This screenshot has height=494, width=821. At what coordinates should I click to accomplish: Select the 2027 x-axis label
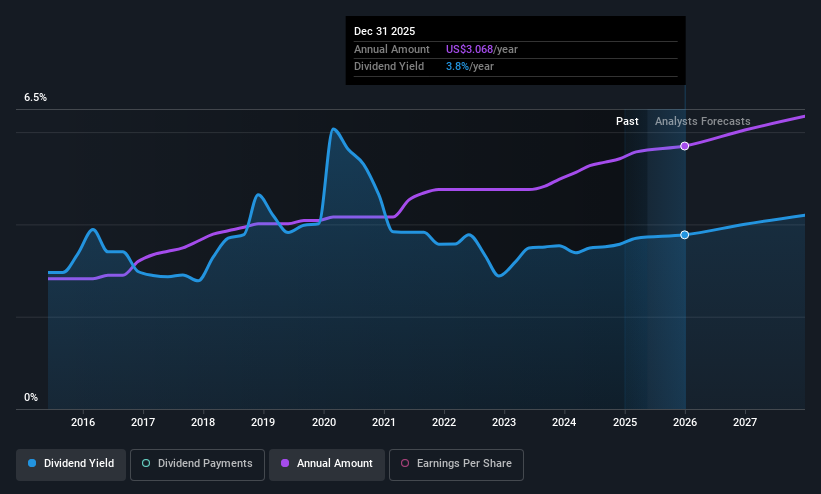745,422
